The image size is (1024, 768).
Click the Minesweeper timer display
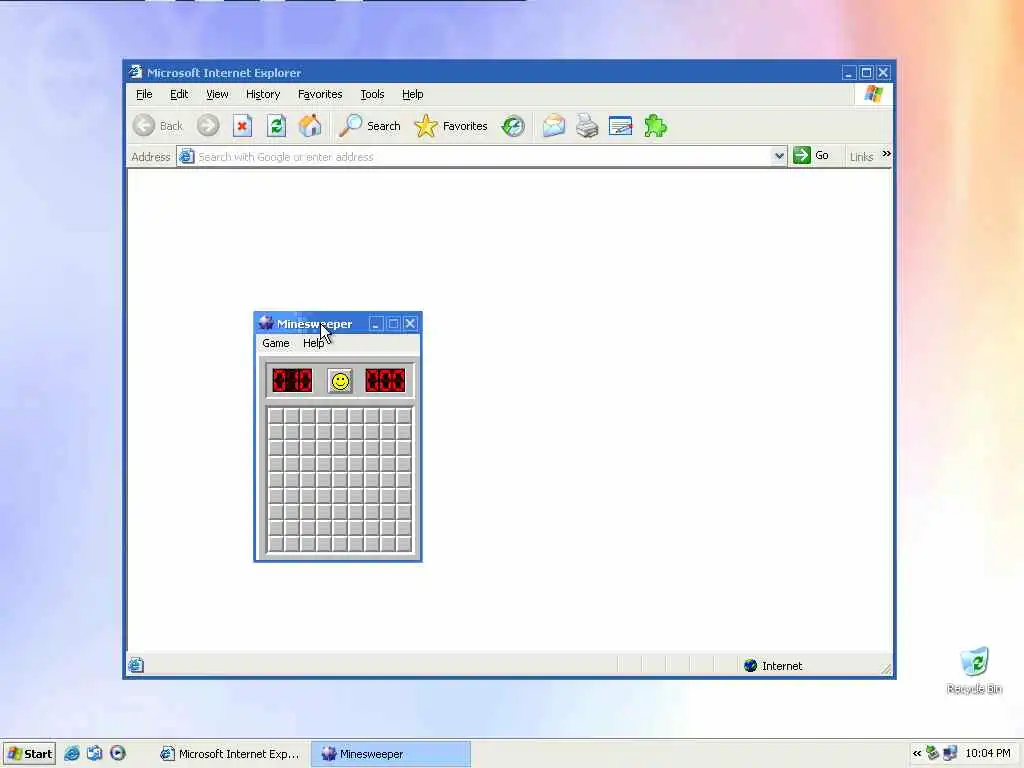[x=385, y=380]
